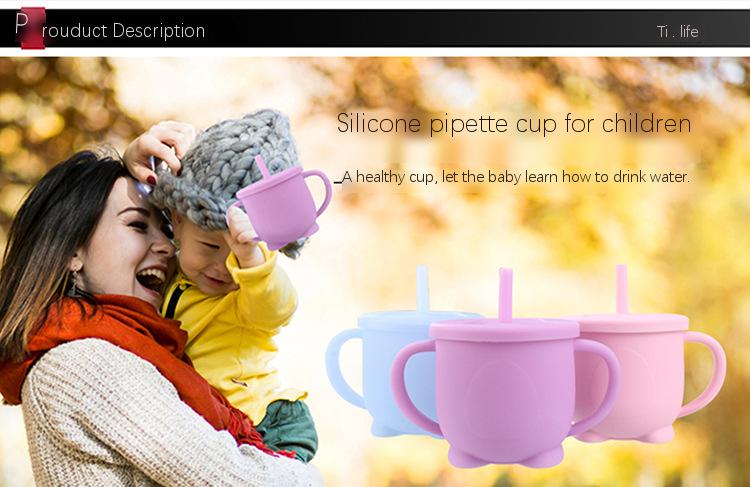Click the red P logo square

[x=33, y=28]
